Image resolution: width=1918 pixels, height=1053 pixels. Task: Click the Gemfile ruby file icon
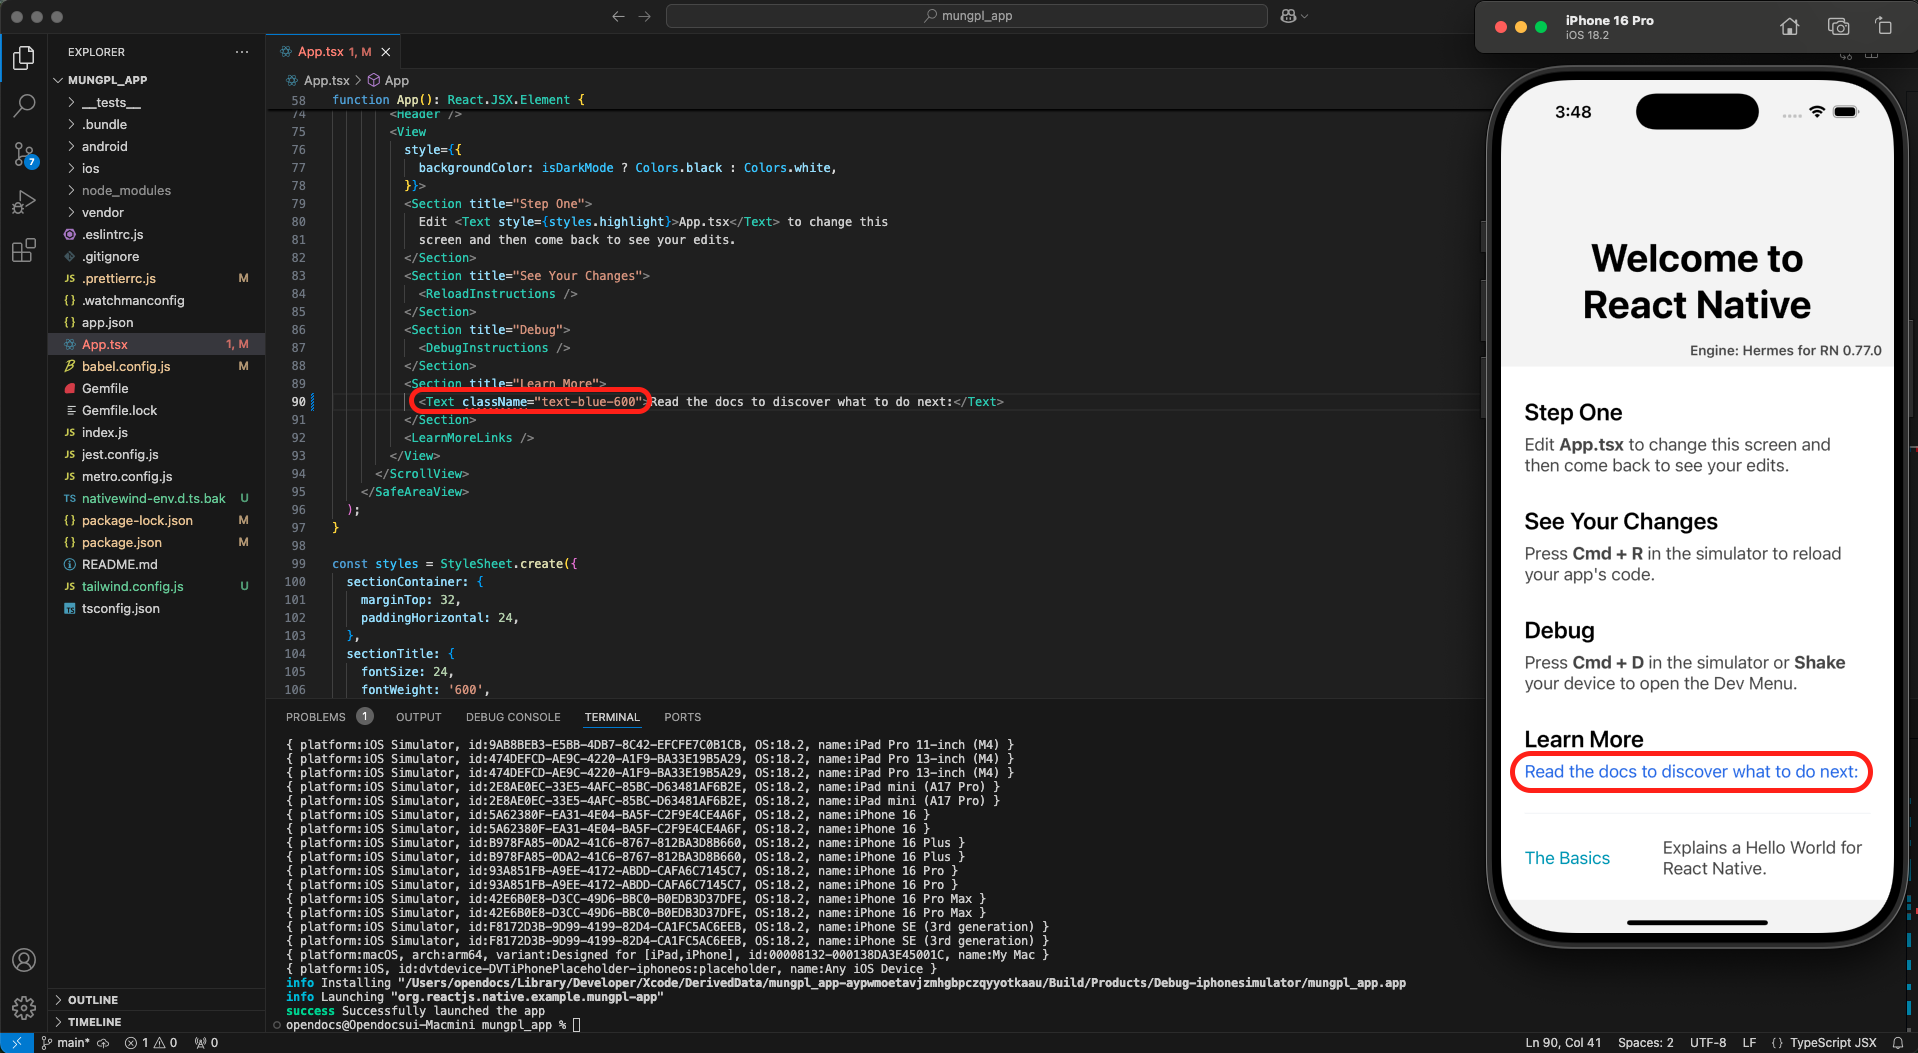70,388
